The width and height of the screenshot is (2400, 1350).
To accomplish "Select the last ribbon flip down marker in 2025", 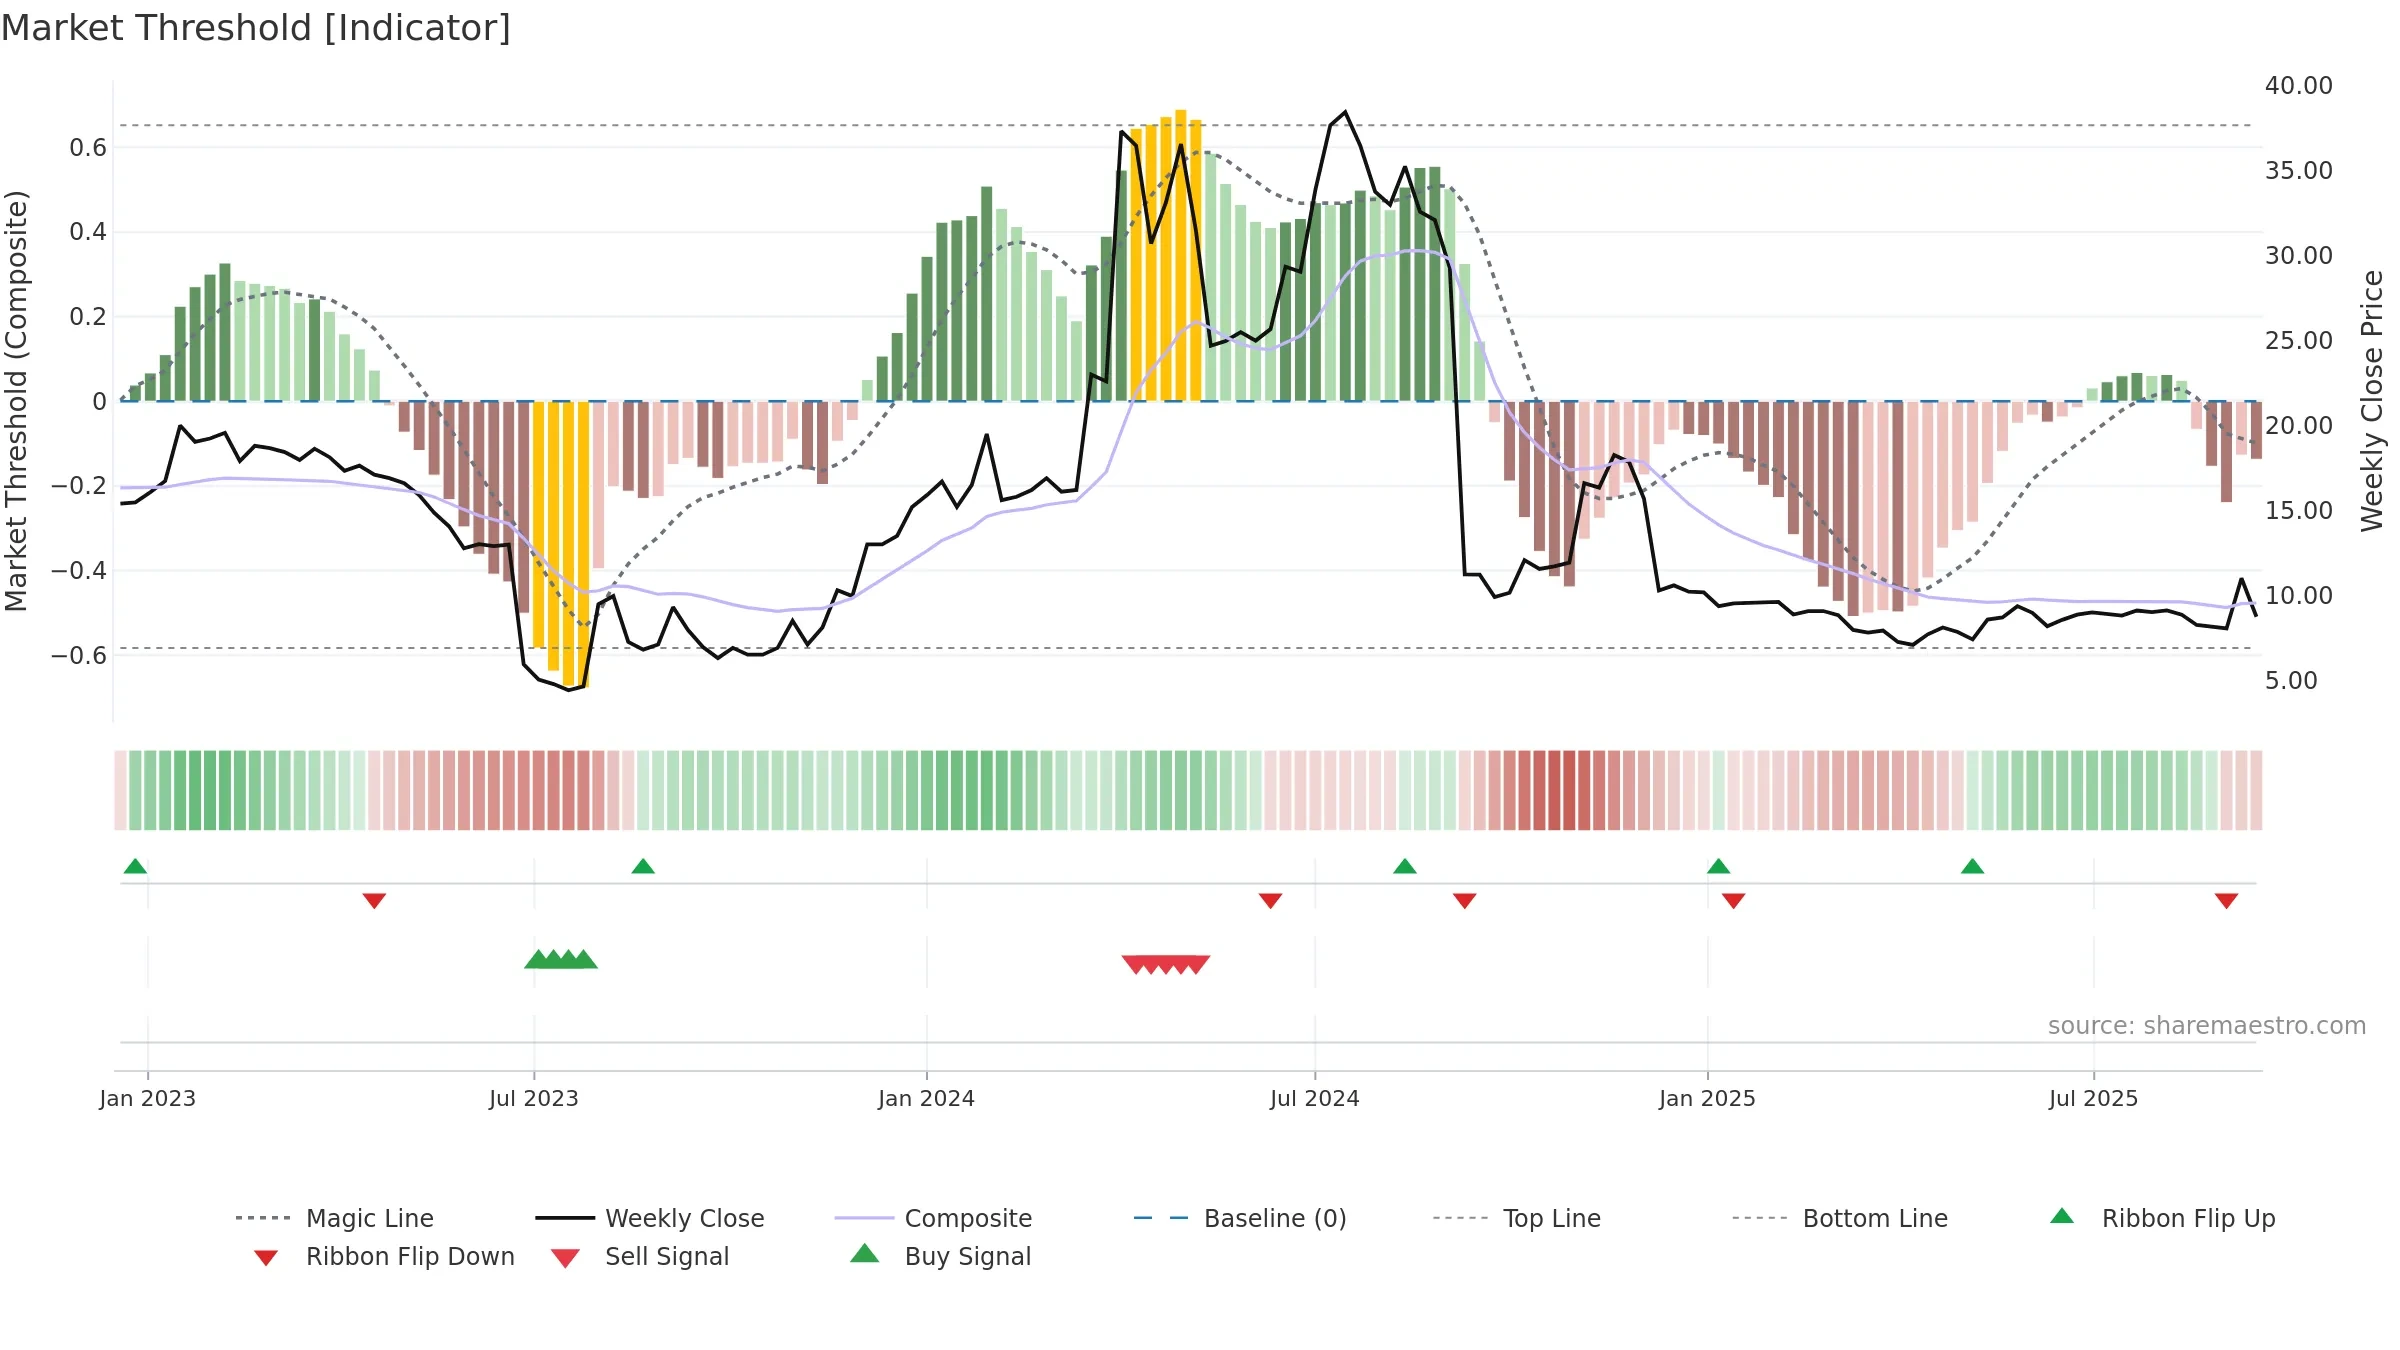I will pos(2226,901).
